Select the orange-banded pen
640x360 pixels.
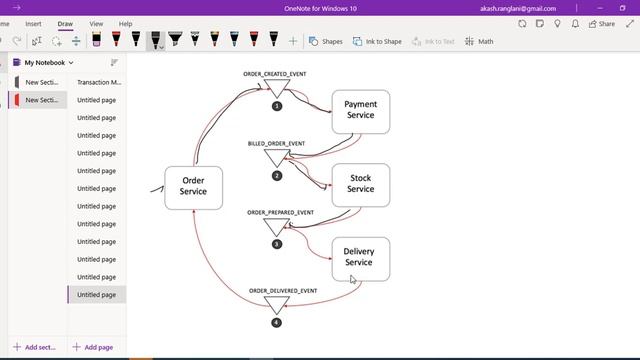pyautogui.click(x=214, y=39)
